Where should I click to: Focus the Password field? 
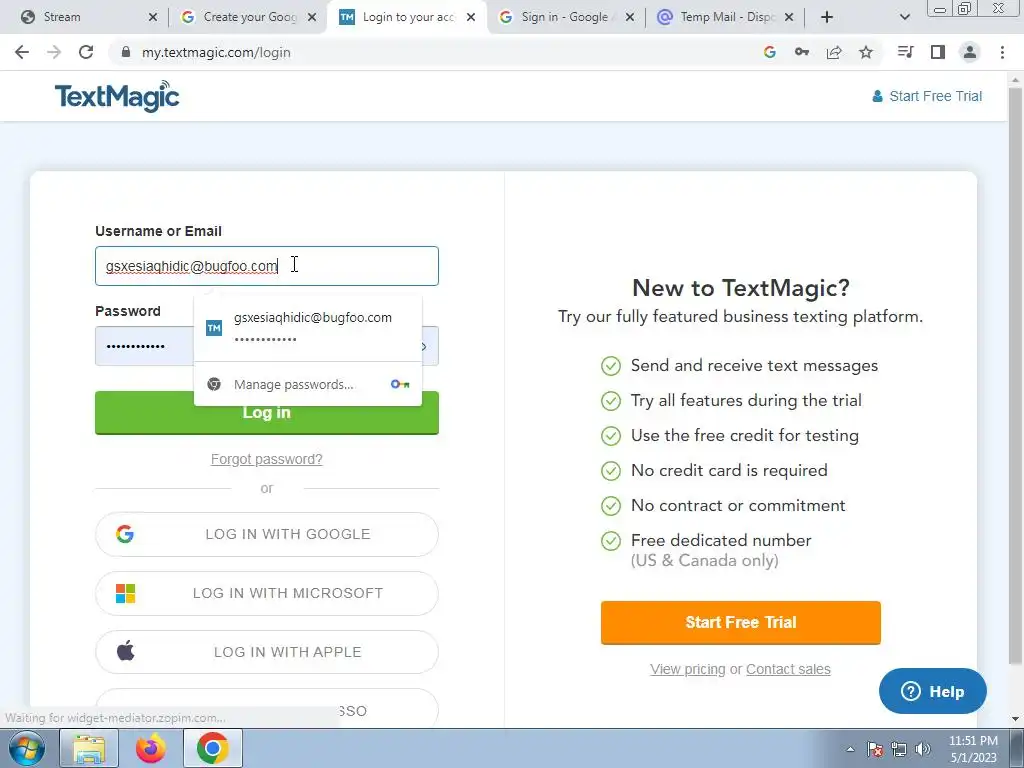[x=144, y=346]
